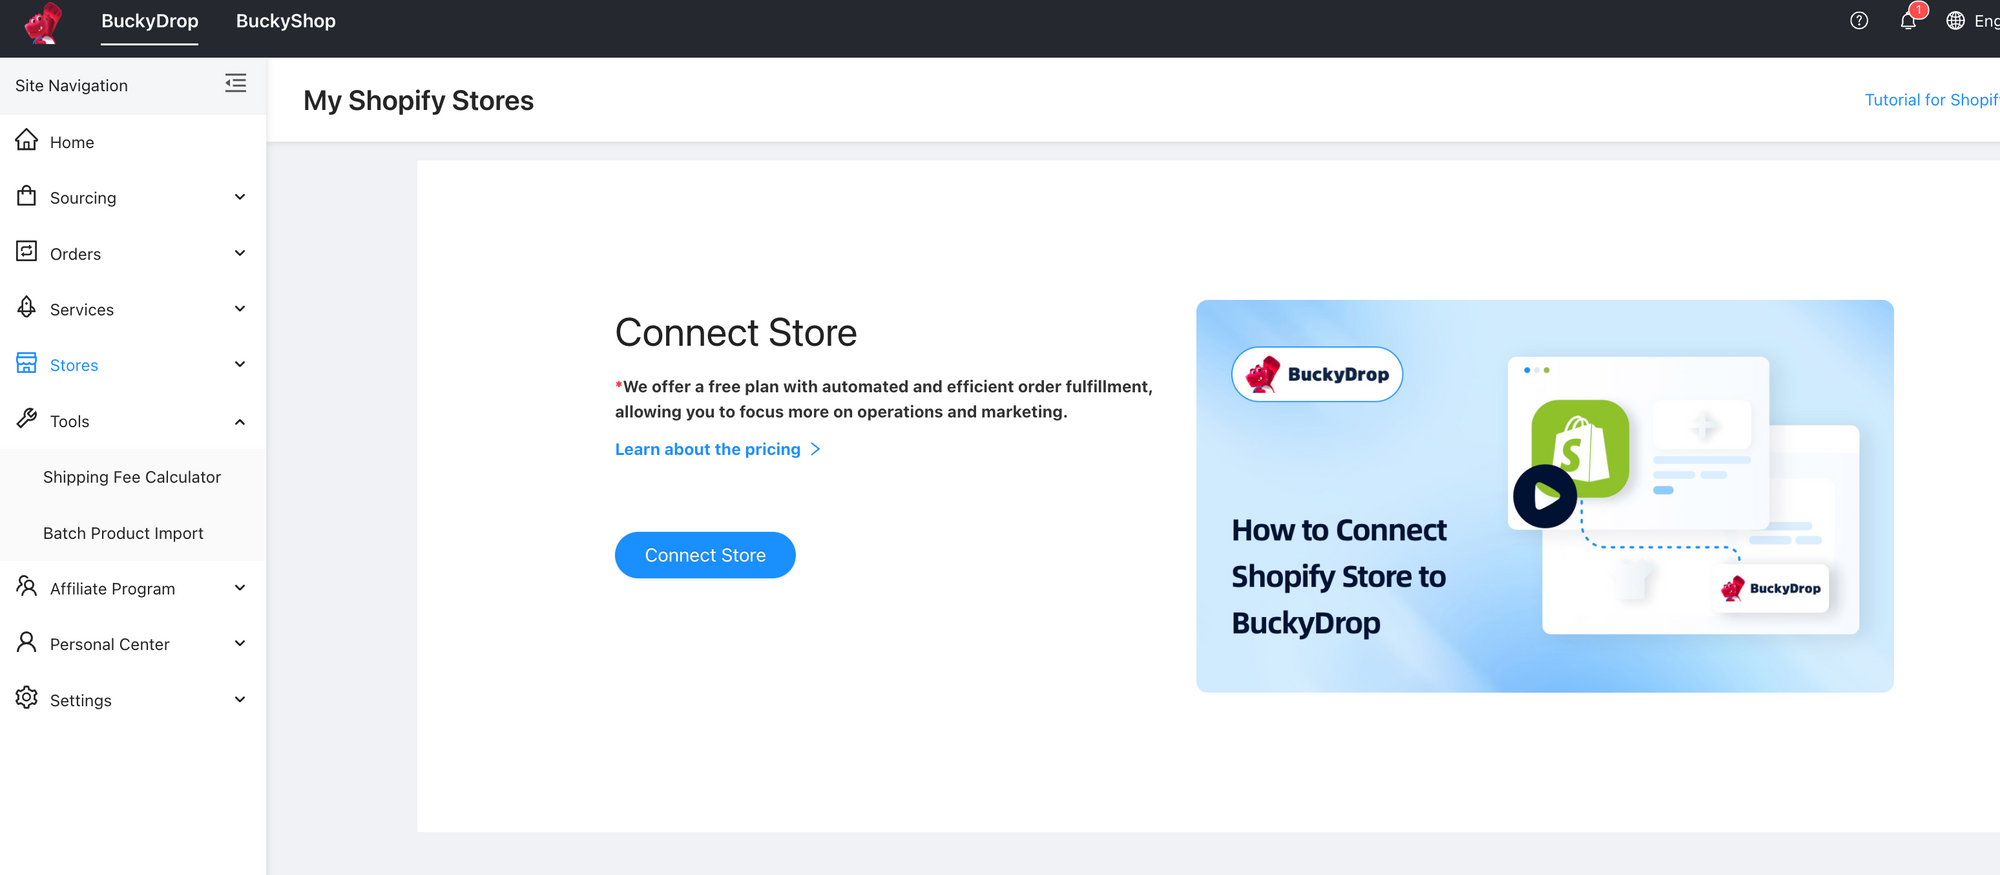The height and width of the screenshot is (875, 2000).
Task: Click the Orders list icon
Action: point(27,252)
